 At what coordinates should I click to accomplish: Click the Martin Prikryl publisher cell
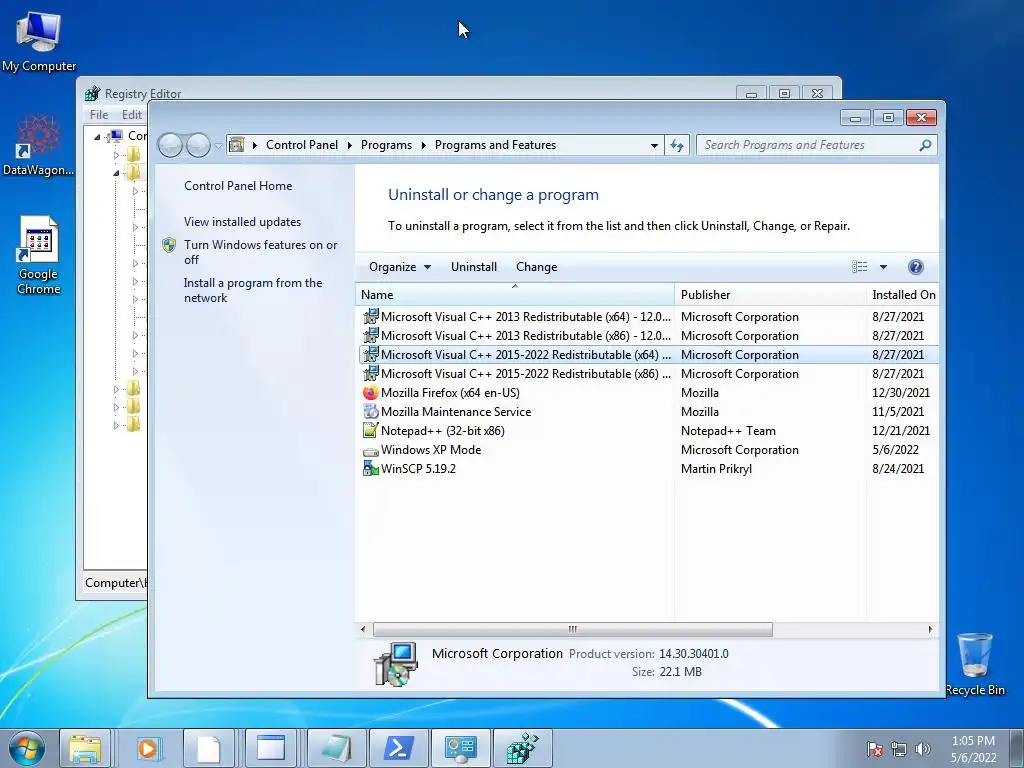point(716,468)
